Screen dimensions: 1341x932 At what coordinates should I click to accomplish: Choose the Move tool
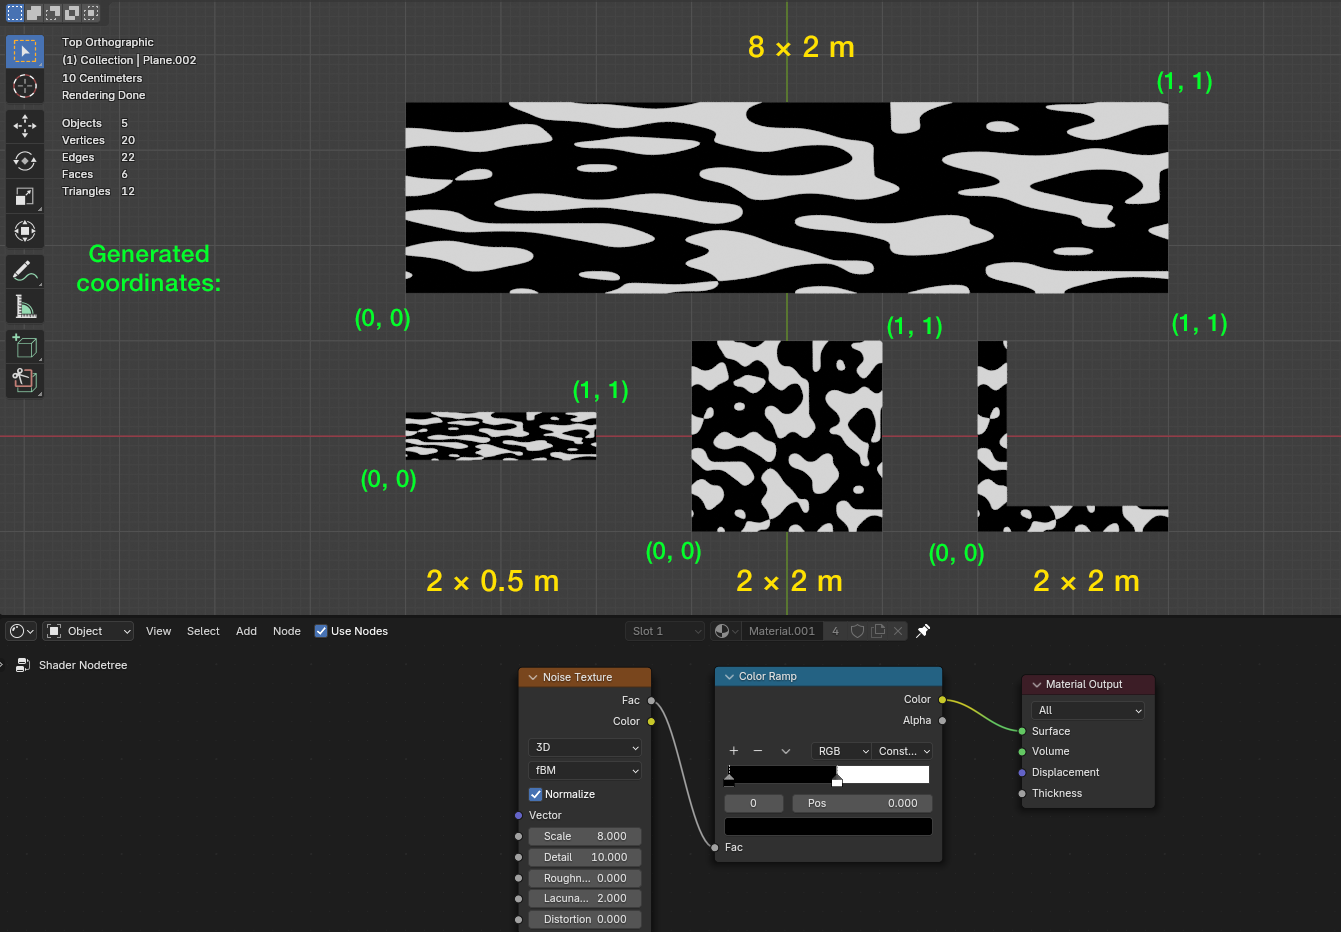(x=25, y=126)
